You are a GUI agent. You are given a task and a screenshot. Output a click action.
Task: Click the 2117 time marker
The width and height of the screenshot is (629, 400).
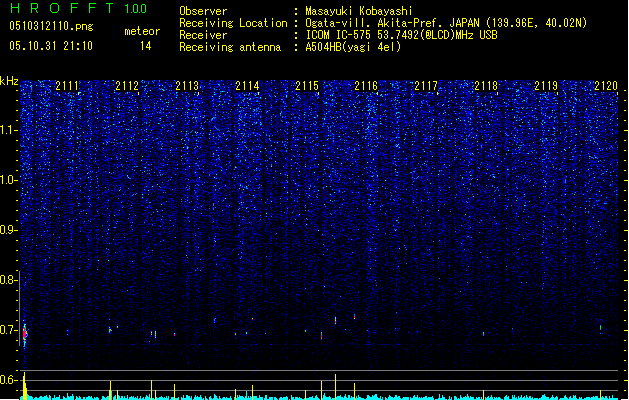(426, 86)
